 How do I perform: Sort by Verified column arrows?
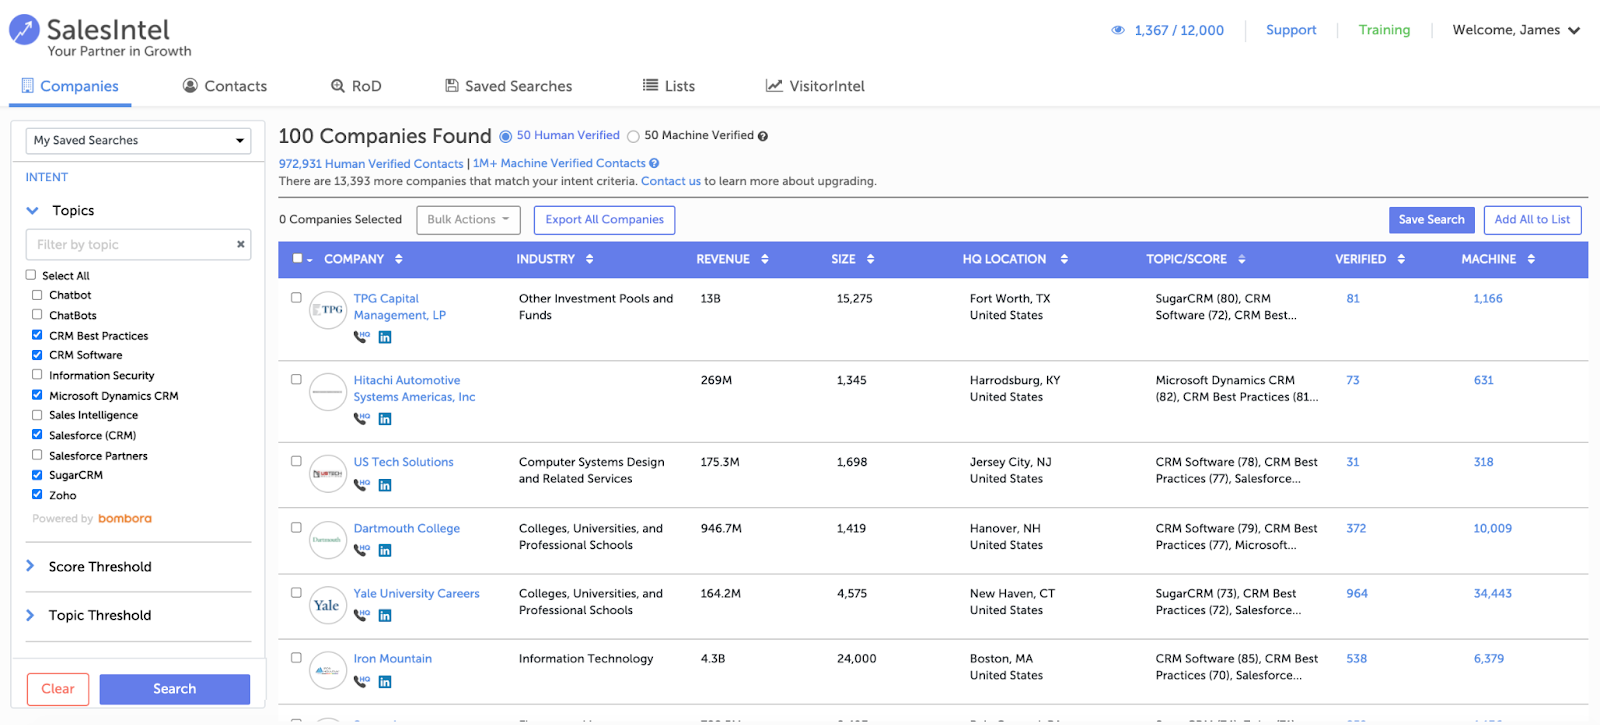(1401, 259)
